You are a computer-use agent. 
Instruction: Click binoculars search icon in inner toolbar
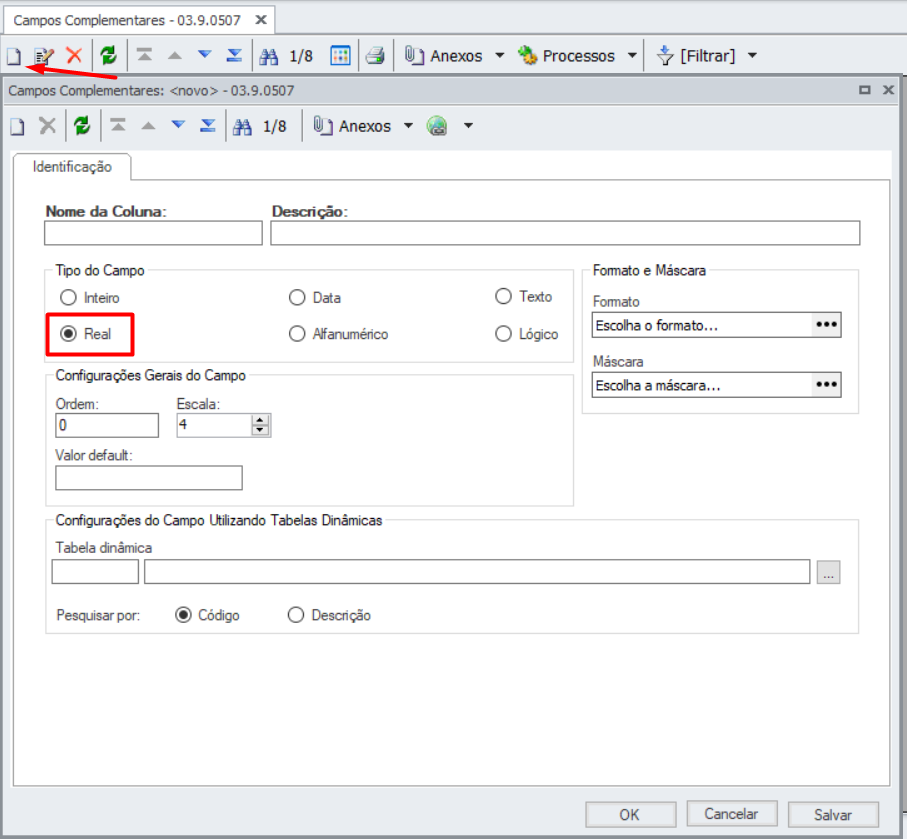pyautogui.click(x=242, y=126)
